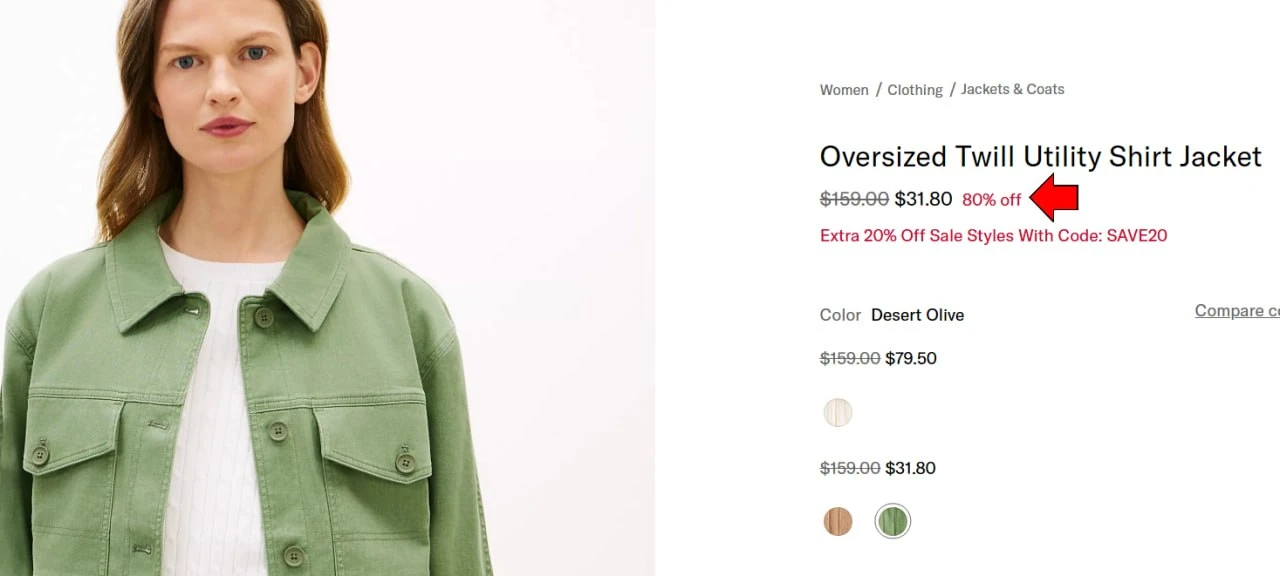Image resolution: width=1280 pixels, height=576 pixels.
Task: Click the struck-through $159.00 beside $79.50
Action: click(x=850, y=358)
